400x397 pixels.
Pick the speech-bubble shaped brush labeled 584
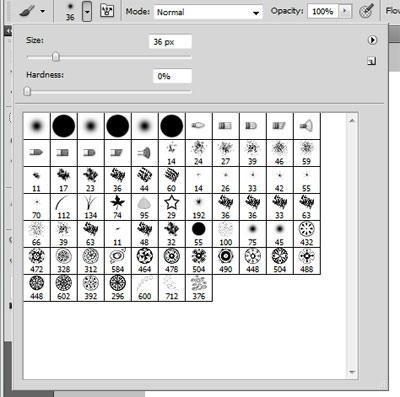tap(118, 261)
